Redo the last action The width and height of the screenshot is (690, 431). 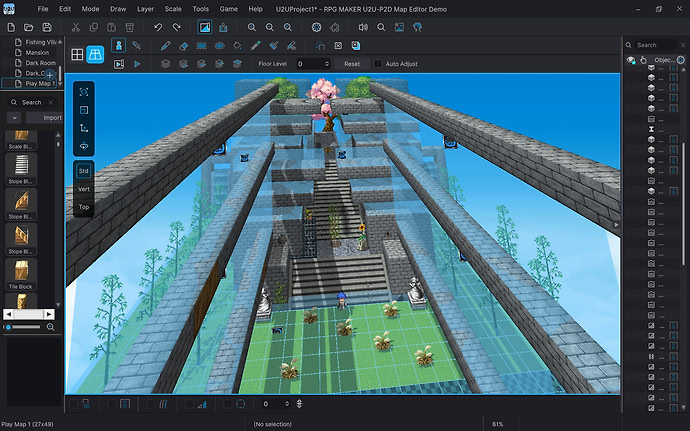pos(176,27)
